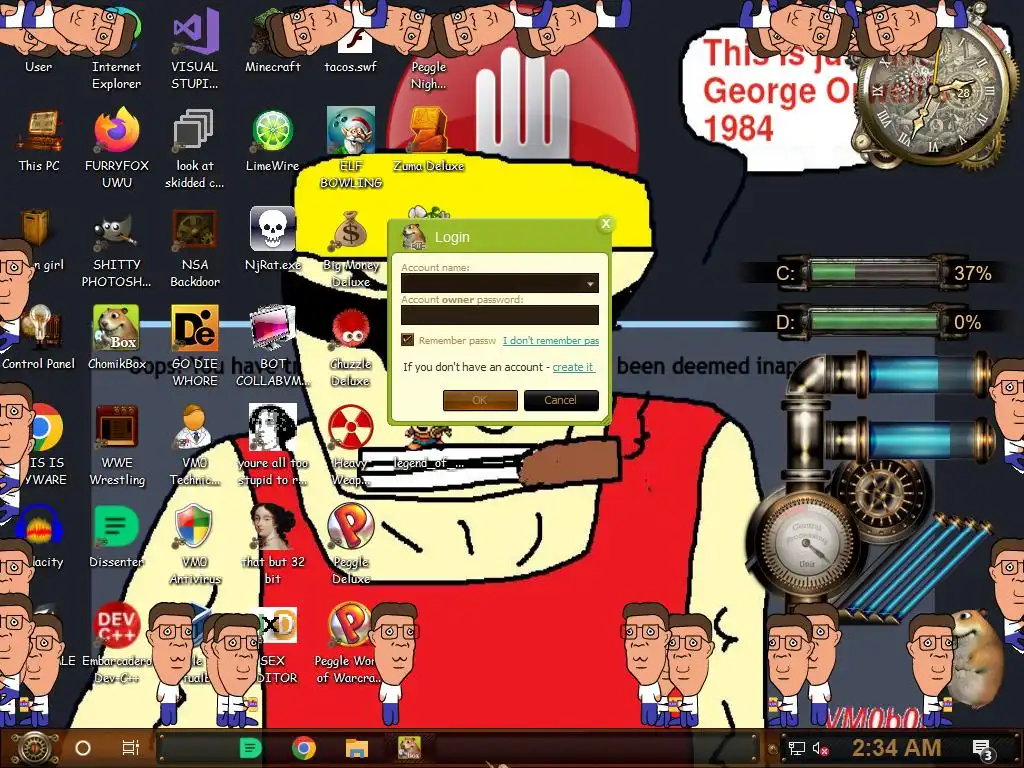Open the Control Panel desktop icon
The height and width of the screenshot is (768, 1024).
tap(39, 338)
